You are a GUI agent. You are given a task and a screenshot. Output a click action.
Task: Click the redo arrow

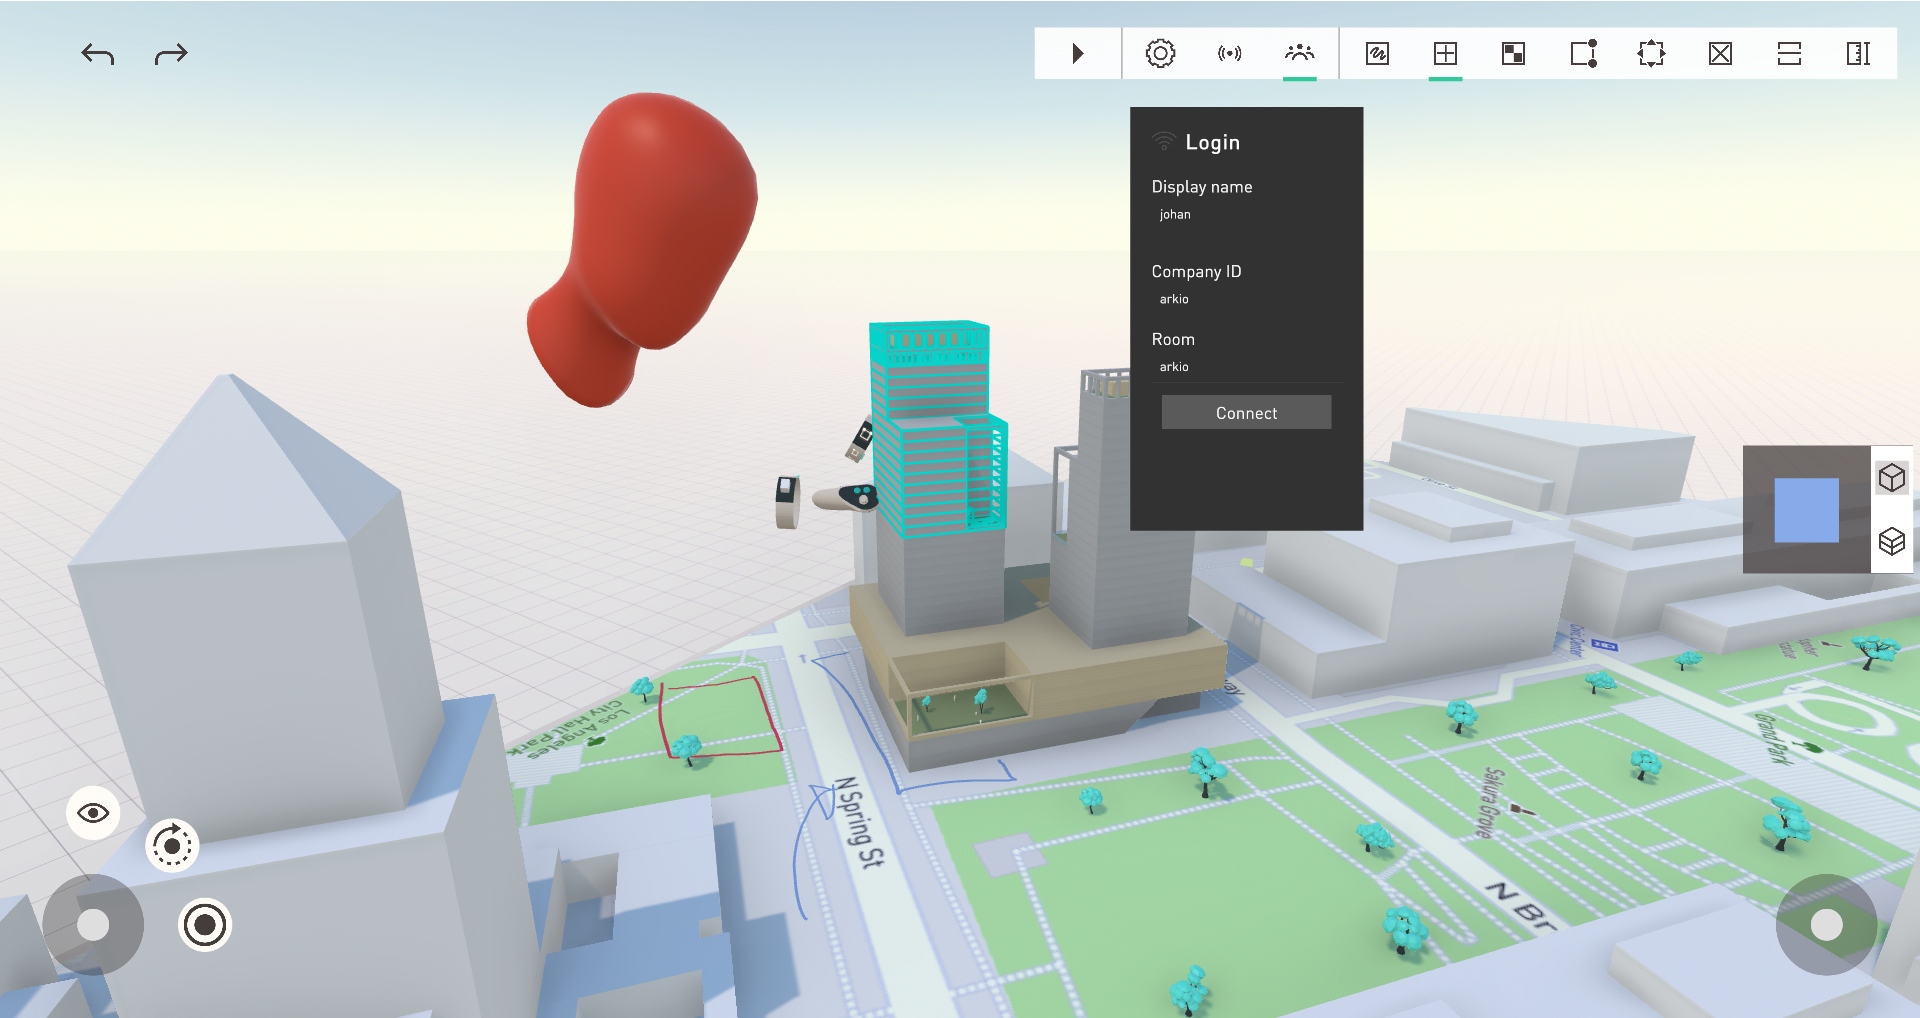pyautogui.click(x=171, y=54)
